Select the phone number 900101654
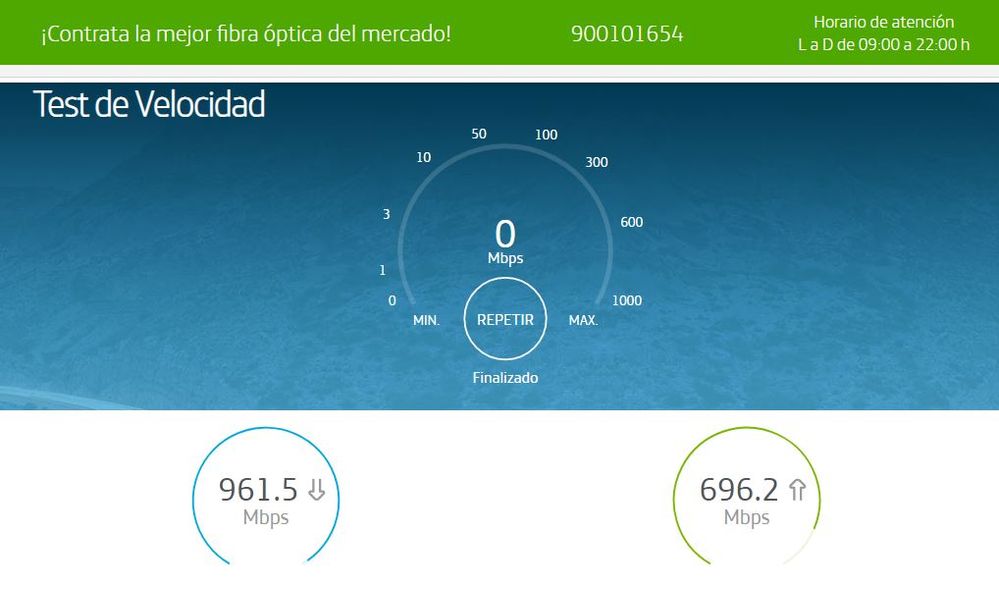The width and height of the screenshot is (999, 590). tap(627, 34)
